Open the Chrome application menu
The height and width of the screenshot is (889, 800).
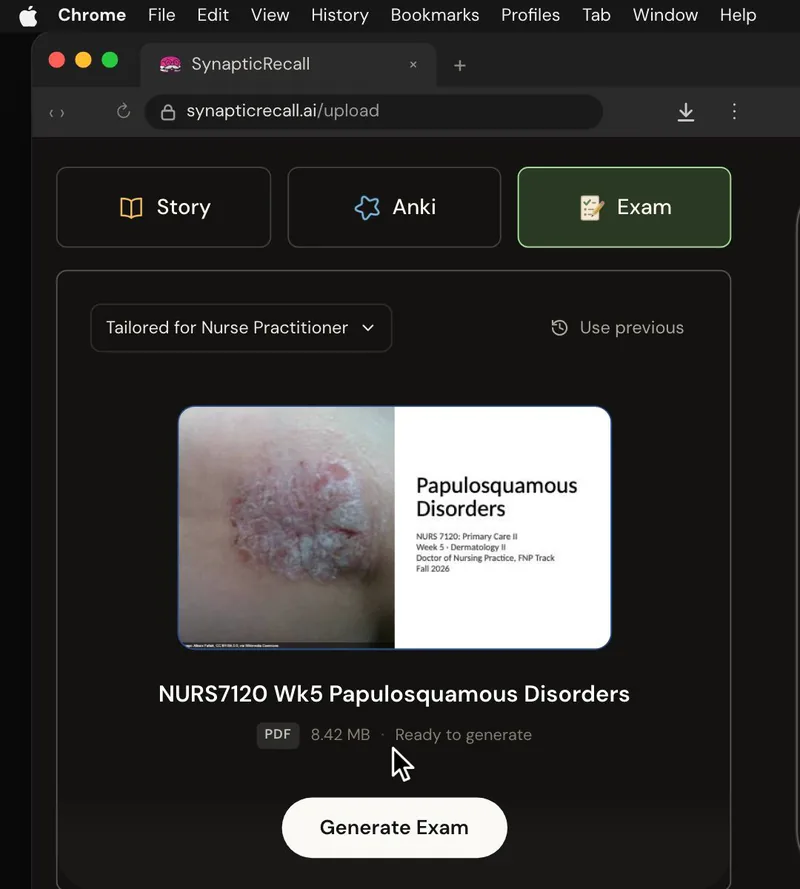pos(92,15)
